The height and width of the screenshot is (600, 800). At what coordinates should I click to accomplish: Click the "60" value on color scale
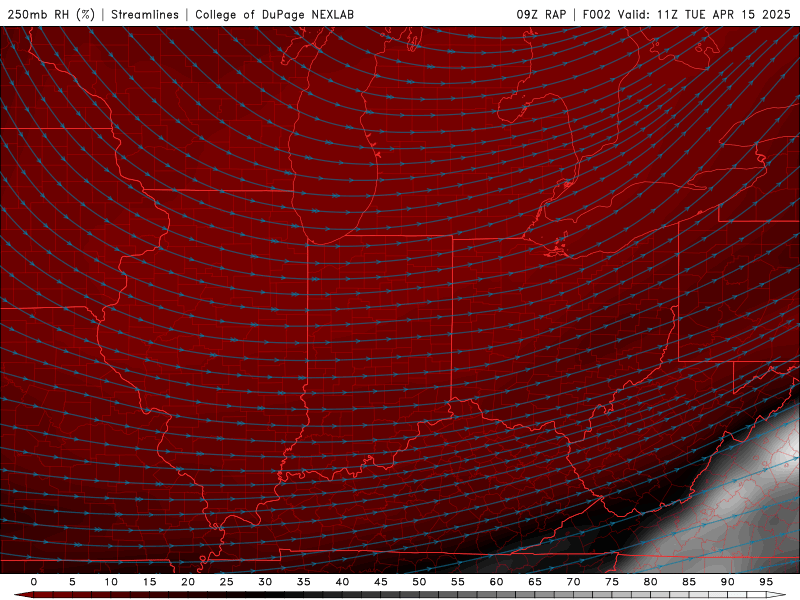[496, 582]
